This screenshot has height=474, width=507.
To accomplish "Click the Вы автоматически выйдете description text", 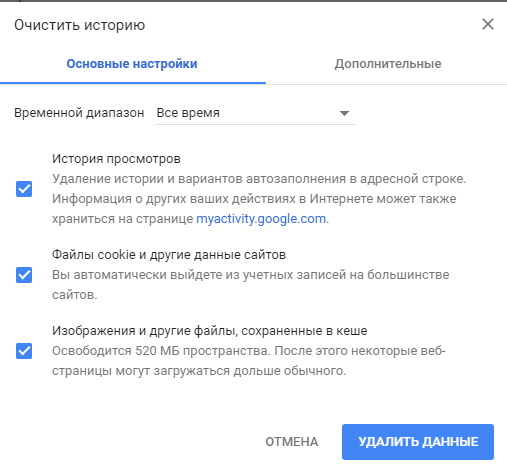I will 251,285.
